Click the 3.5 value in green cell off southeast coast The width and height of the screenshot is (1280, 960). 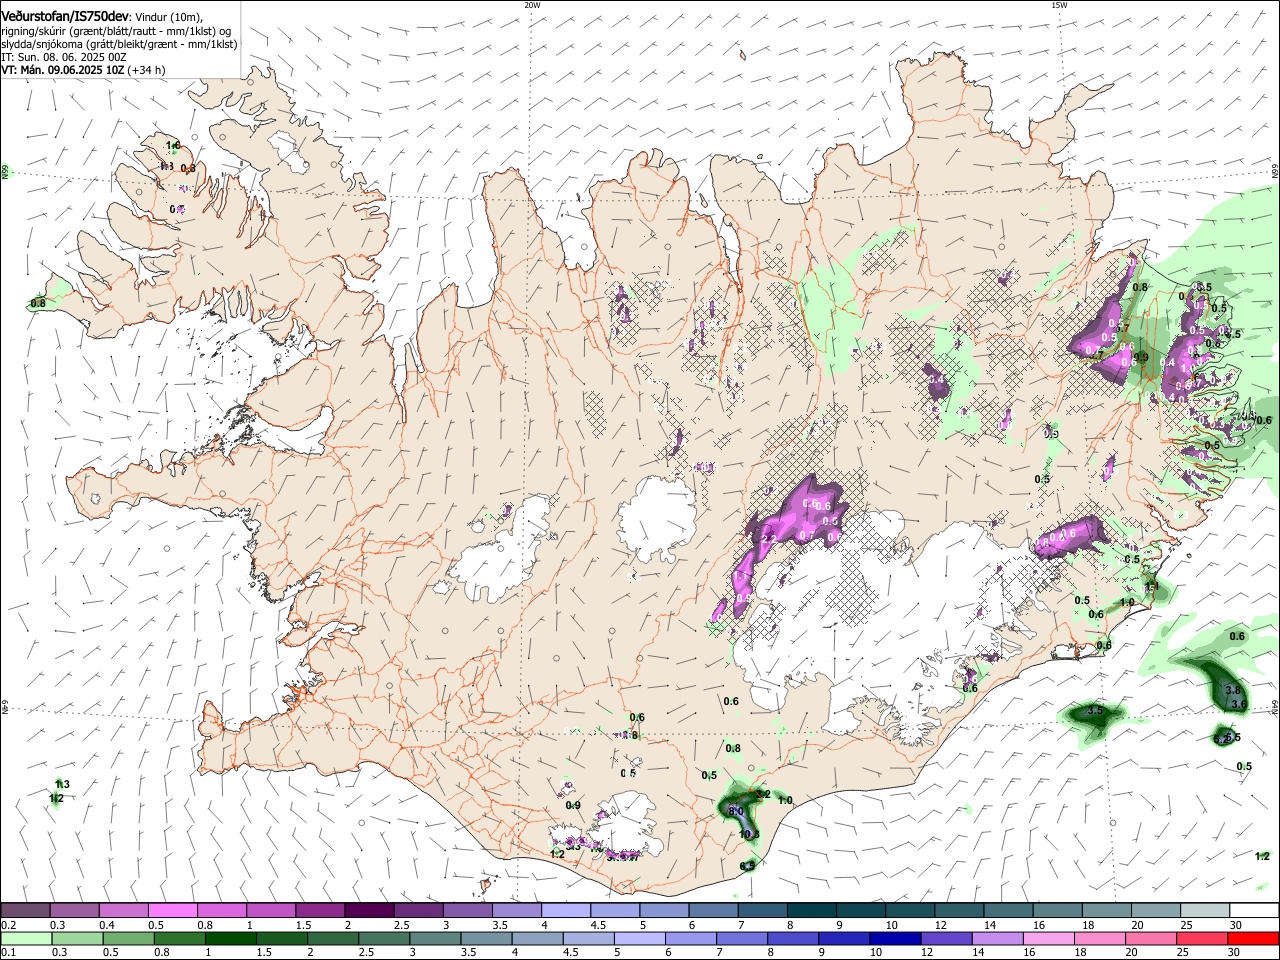[1094, 711]
